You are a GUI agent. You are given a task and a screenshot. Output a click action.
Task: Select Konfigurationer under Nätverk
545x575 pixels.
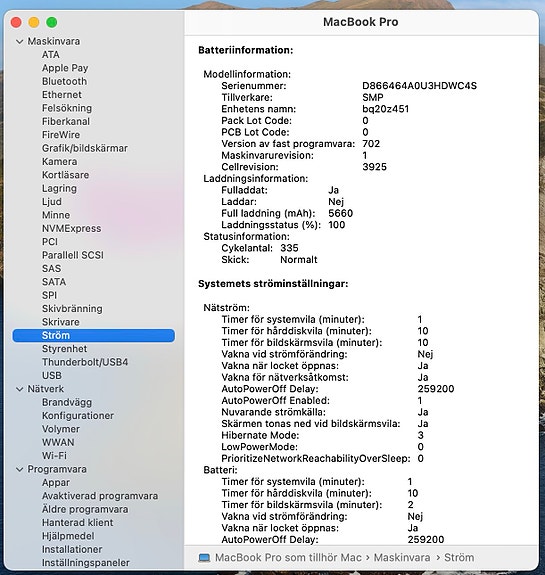[78, 416]
